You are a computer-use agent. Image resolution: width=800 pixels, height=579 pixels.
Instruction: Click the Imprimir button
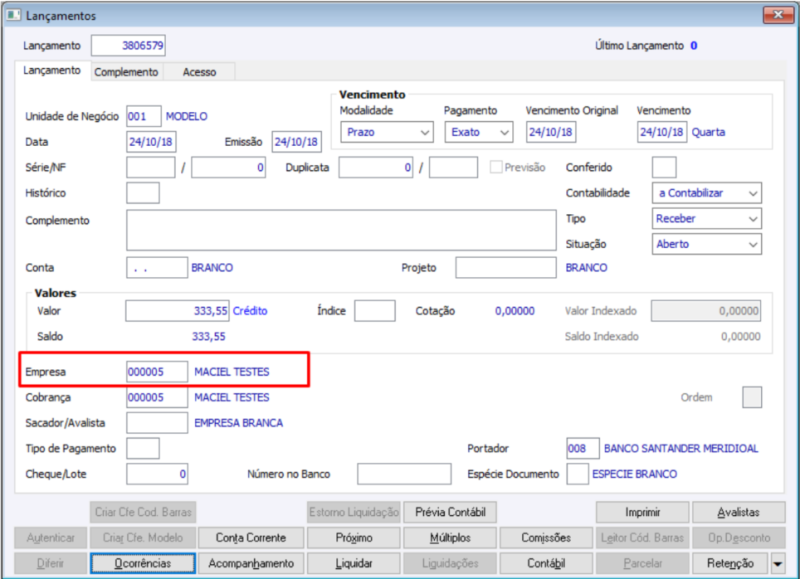click(x=642, y=512)
